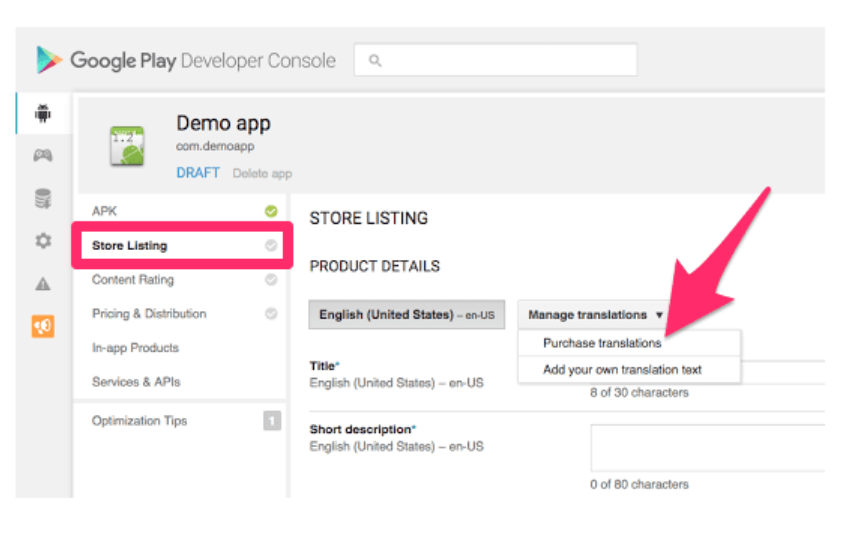
Task: Click the Content Rating gray checkmark
Action: 271,280
